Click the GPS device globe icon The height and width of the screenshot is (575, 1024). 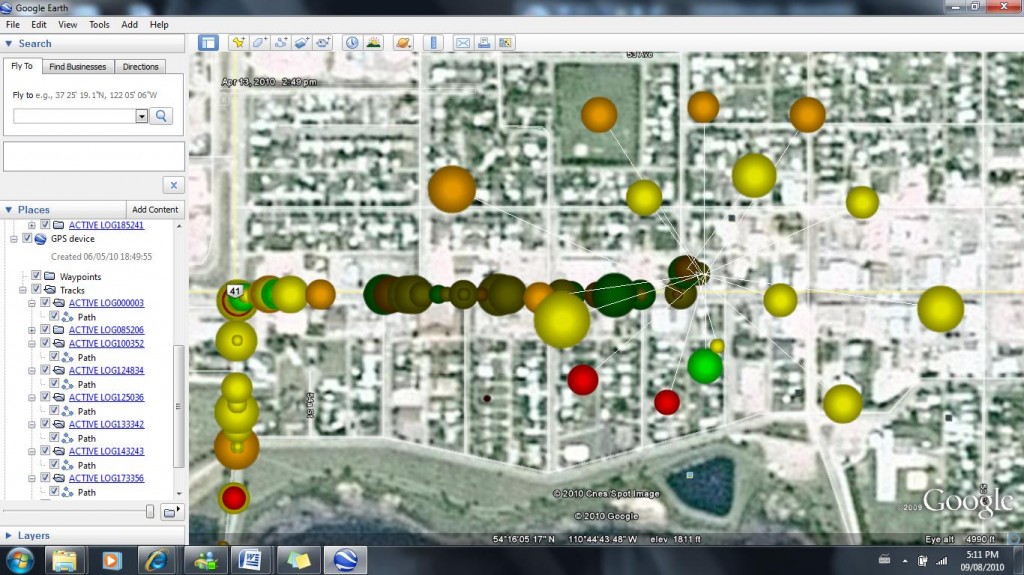40,238
